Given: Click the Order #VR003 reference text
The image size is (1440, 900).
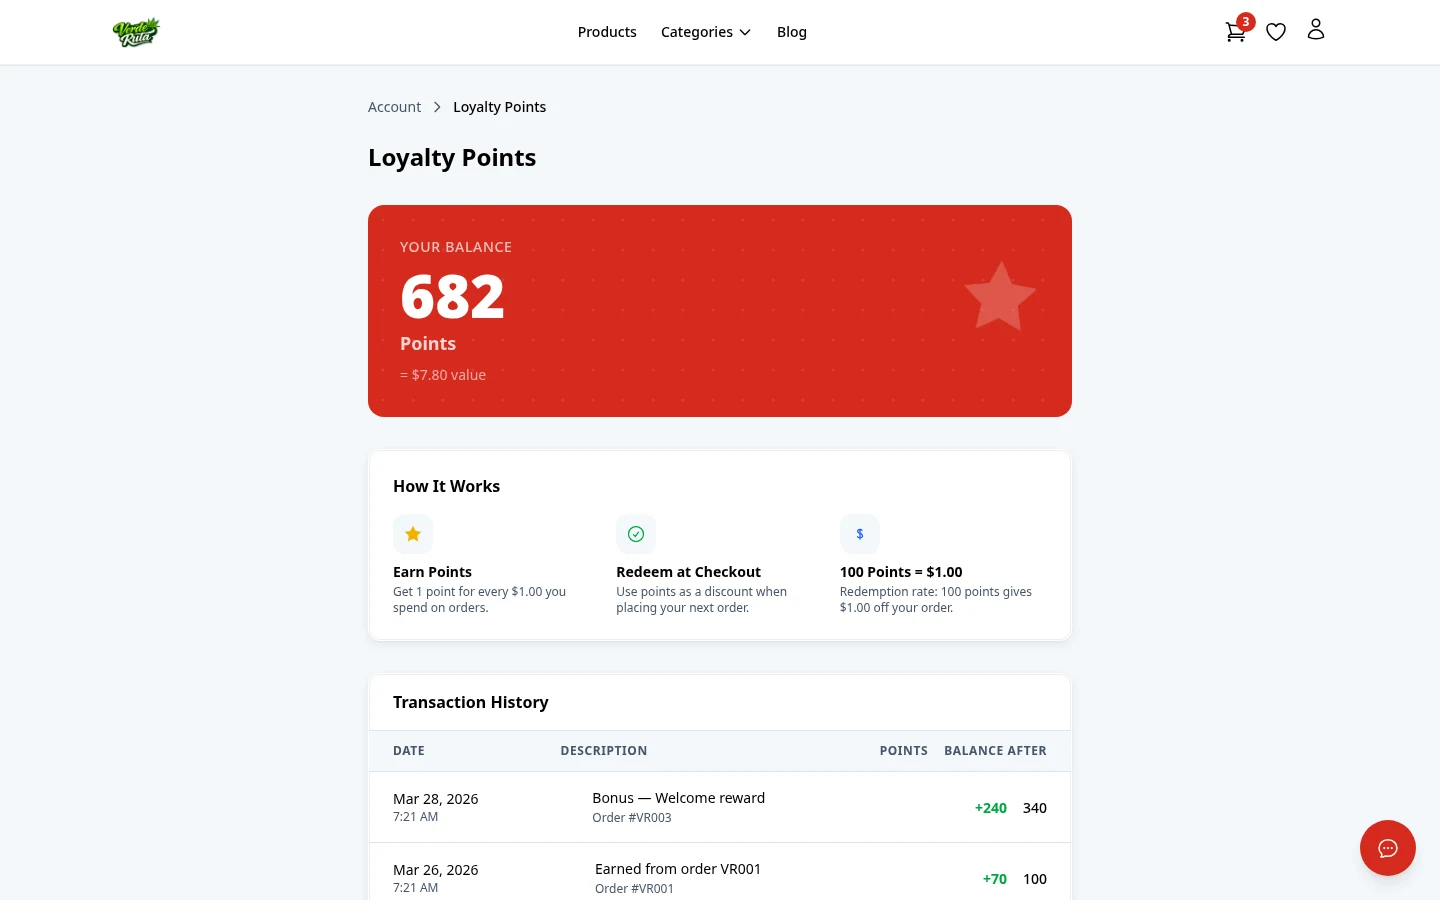Looking at the screenshot, I should (x=632, y=817).
